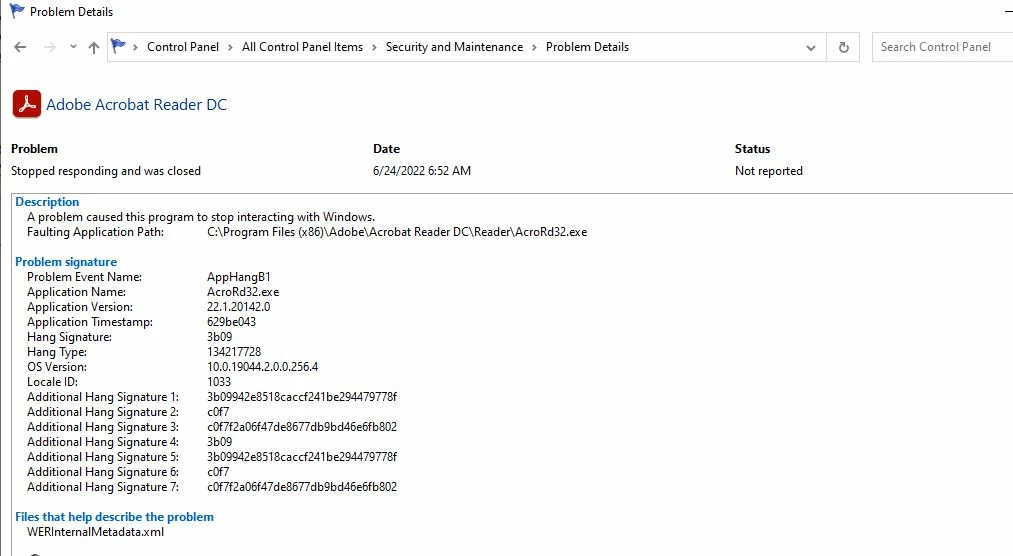Image resolution: width=1013 pixels, height=556 pixels.
Task: Select the AppHangB1 event name value
Action: click(x=238, y=277)
